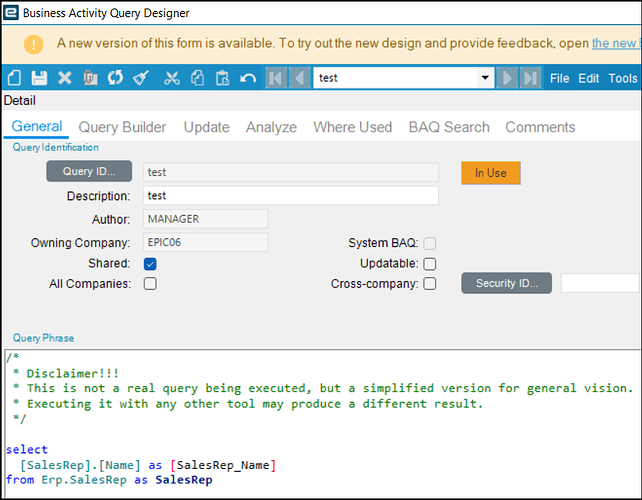The width and height of the screenshot is (642, 500).
Task: Click into the Description text field
Action: pyautogui.click(x=291, y=196)
